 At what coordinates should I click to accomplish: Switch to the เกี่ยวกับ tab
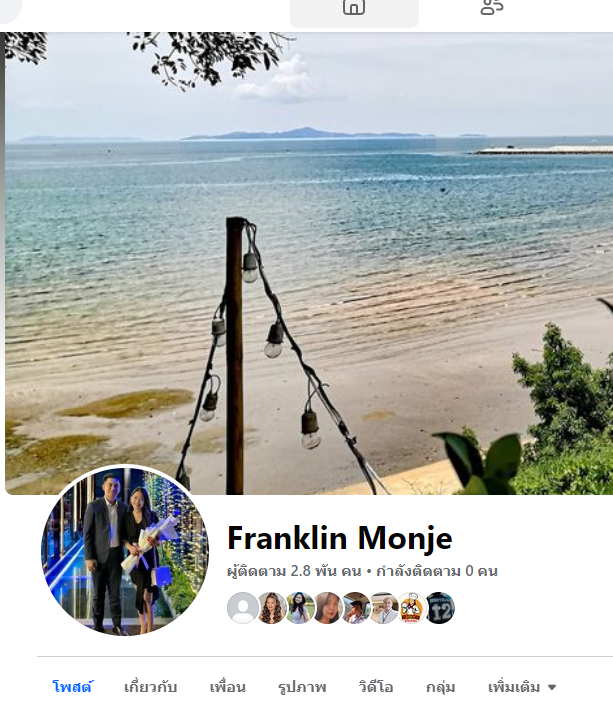pyautogui.click(x=151, y=687)
